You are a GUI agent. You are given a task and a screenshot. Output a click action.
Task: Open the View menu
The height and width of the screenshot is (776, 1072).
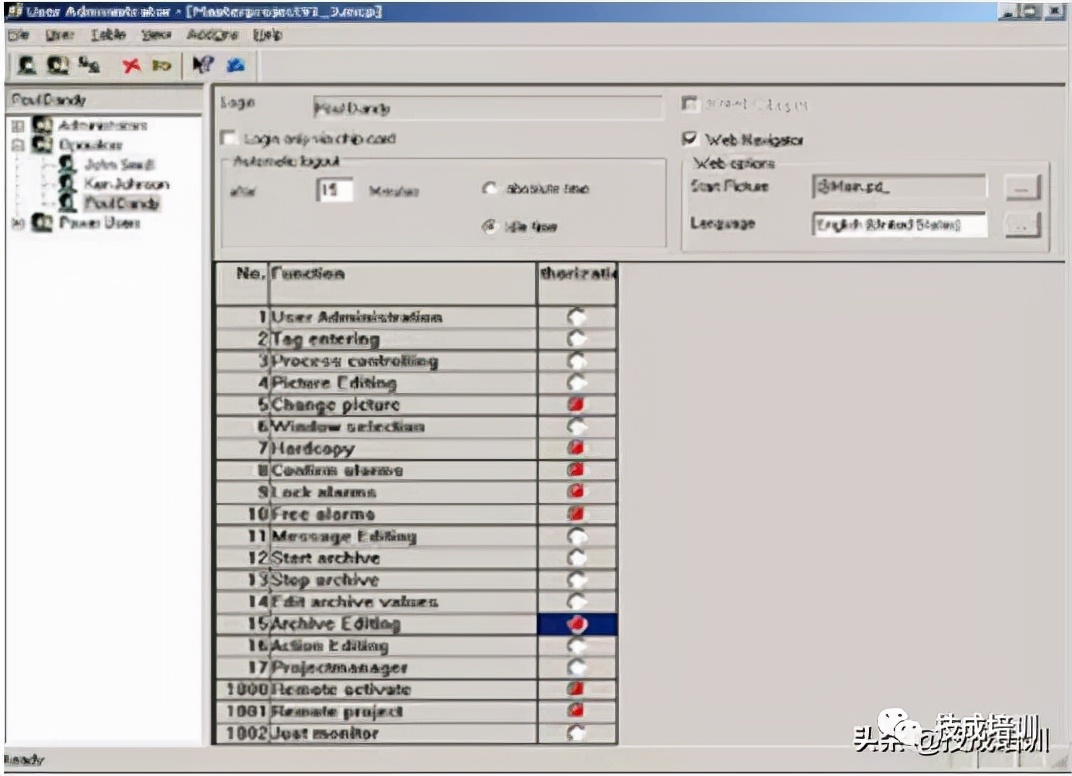[x=156, y=35]
